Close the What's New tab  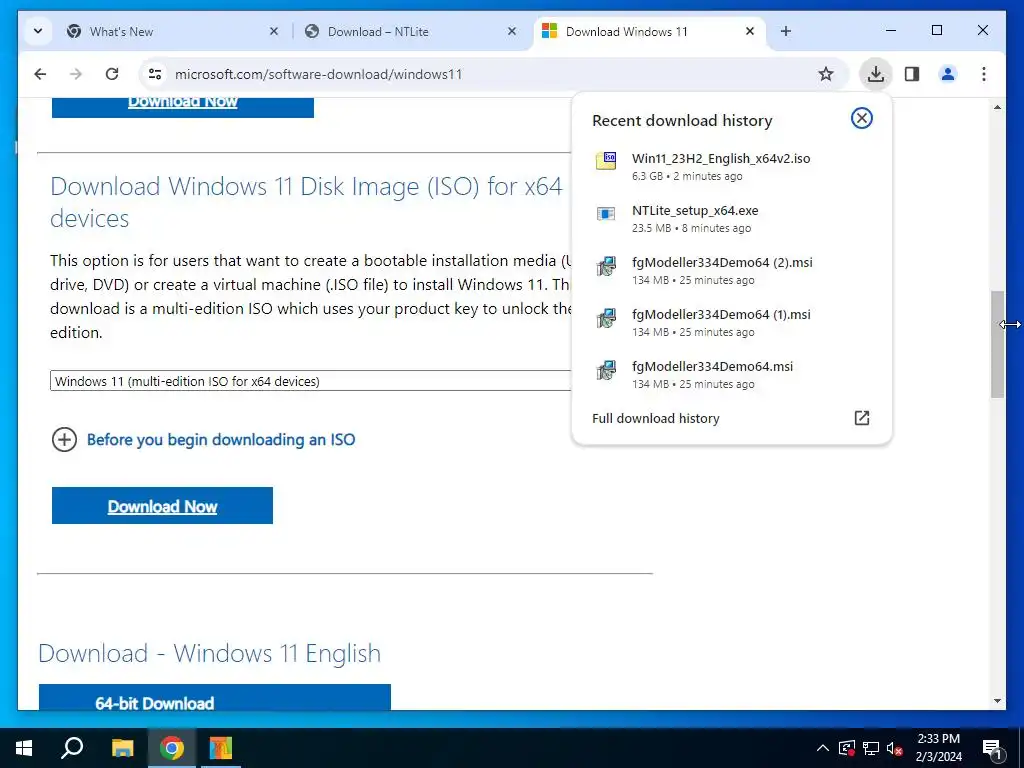click(274, 31)
